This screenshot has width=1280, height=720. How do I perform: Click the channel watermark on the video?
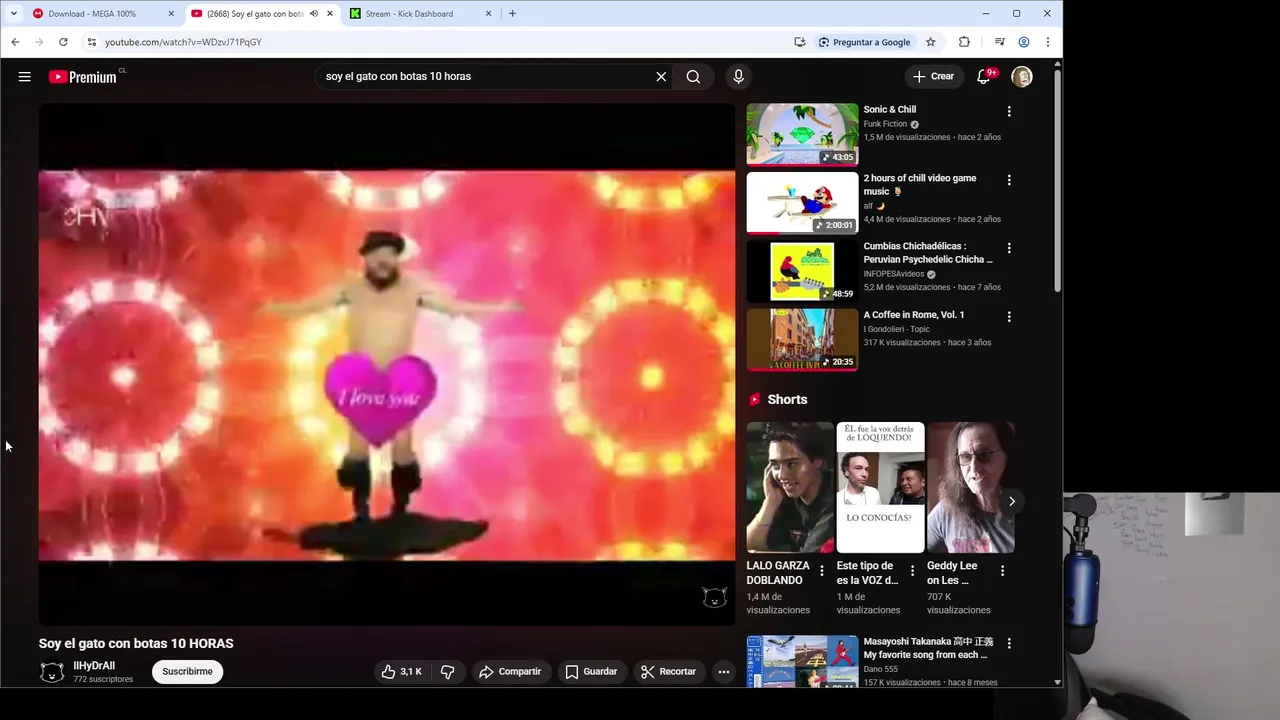(x=714, y=598)
